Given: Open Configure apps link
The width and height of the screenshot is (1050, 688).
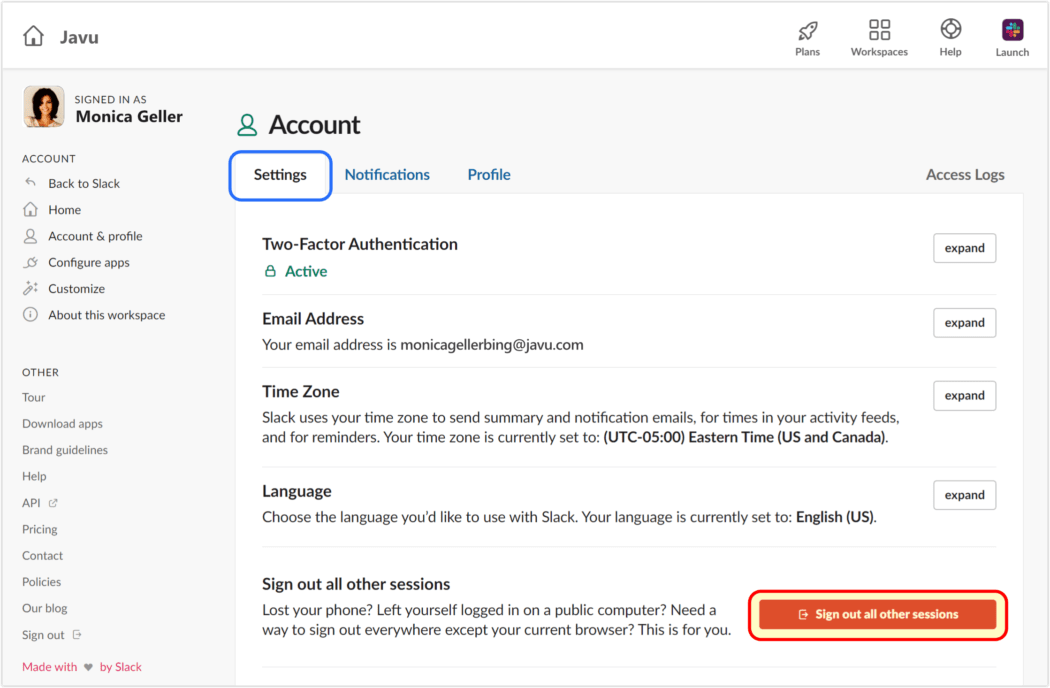Looking at the screenshot, I should coord(89,263).
